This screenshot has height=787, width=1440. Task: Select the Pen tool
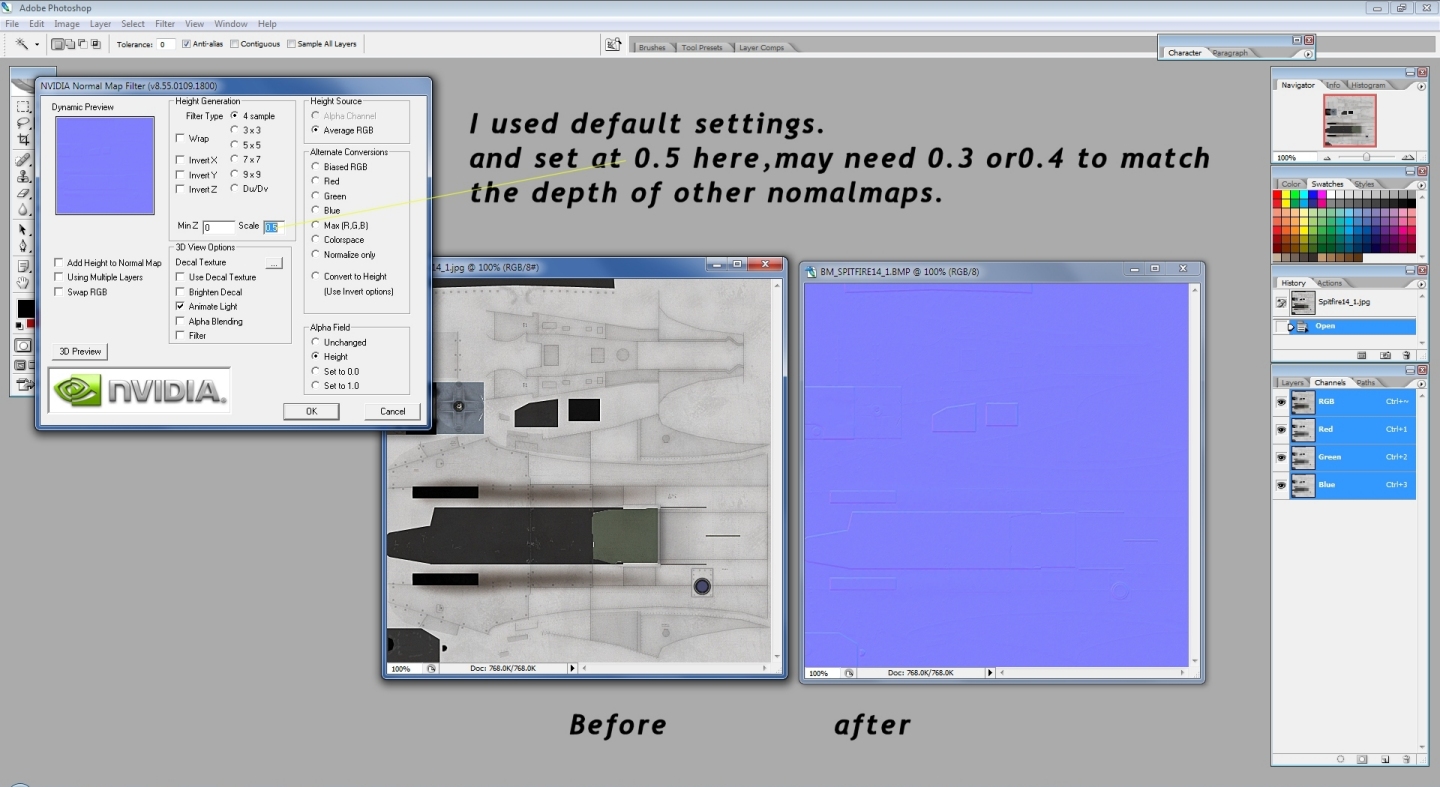[x=23, y=247]
